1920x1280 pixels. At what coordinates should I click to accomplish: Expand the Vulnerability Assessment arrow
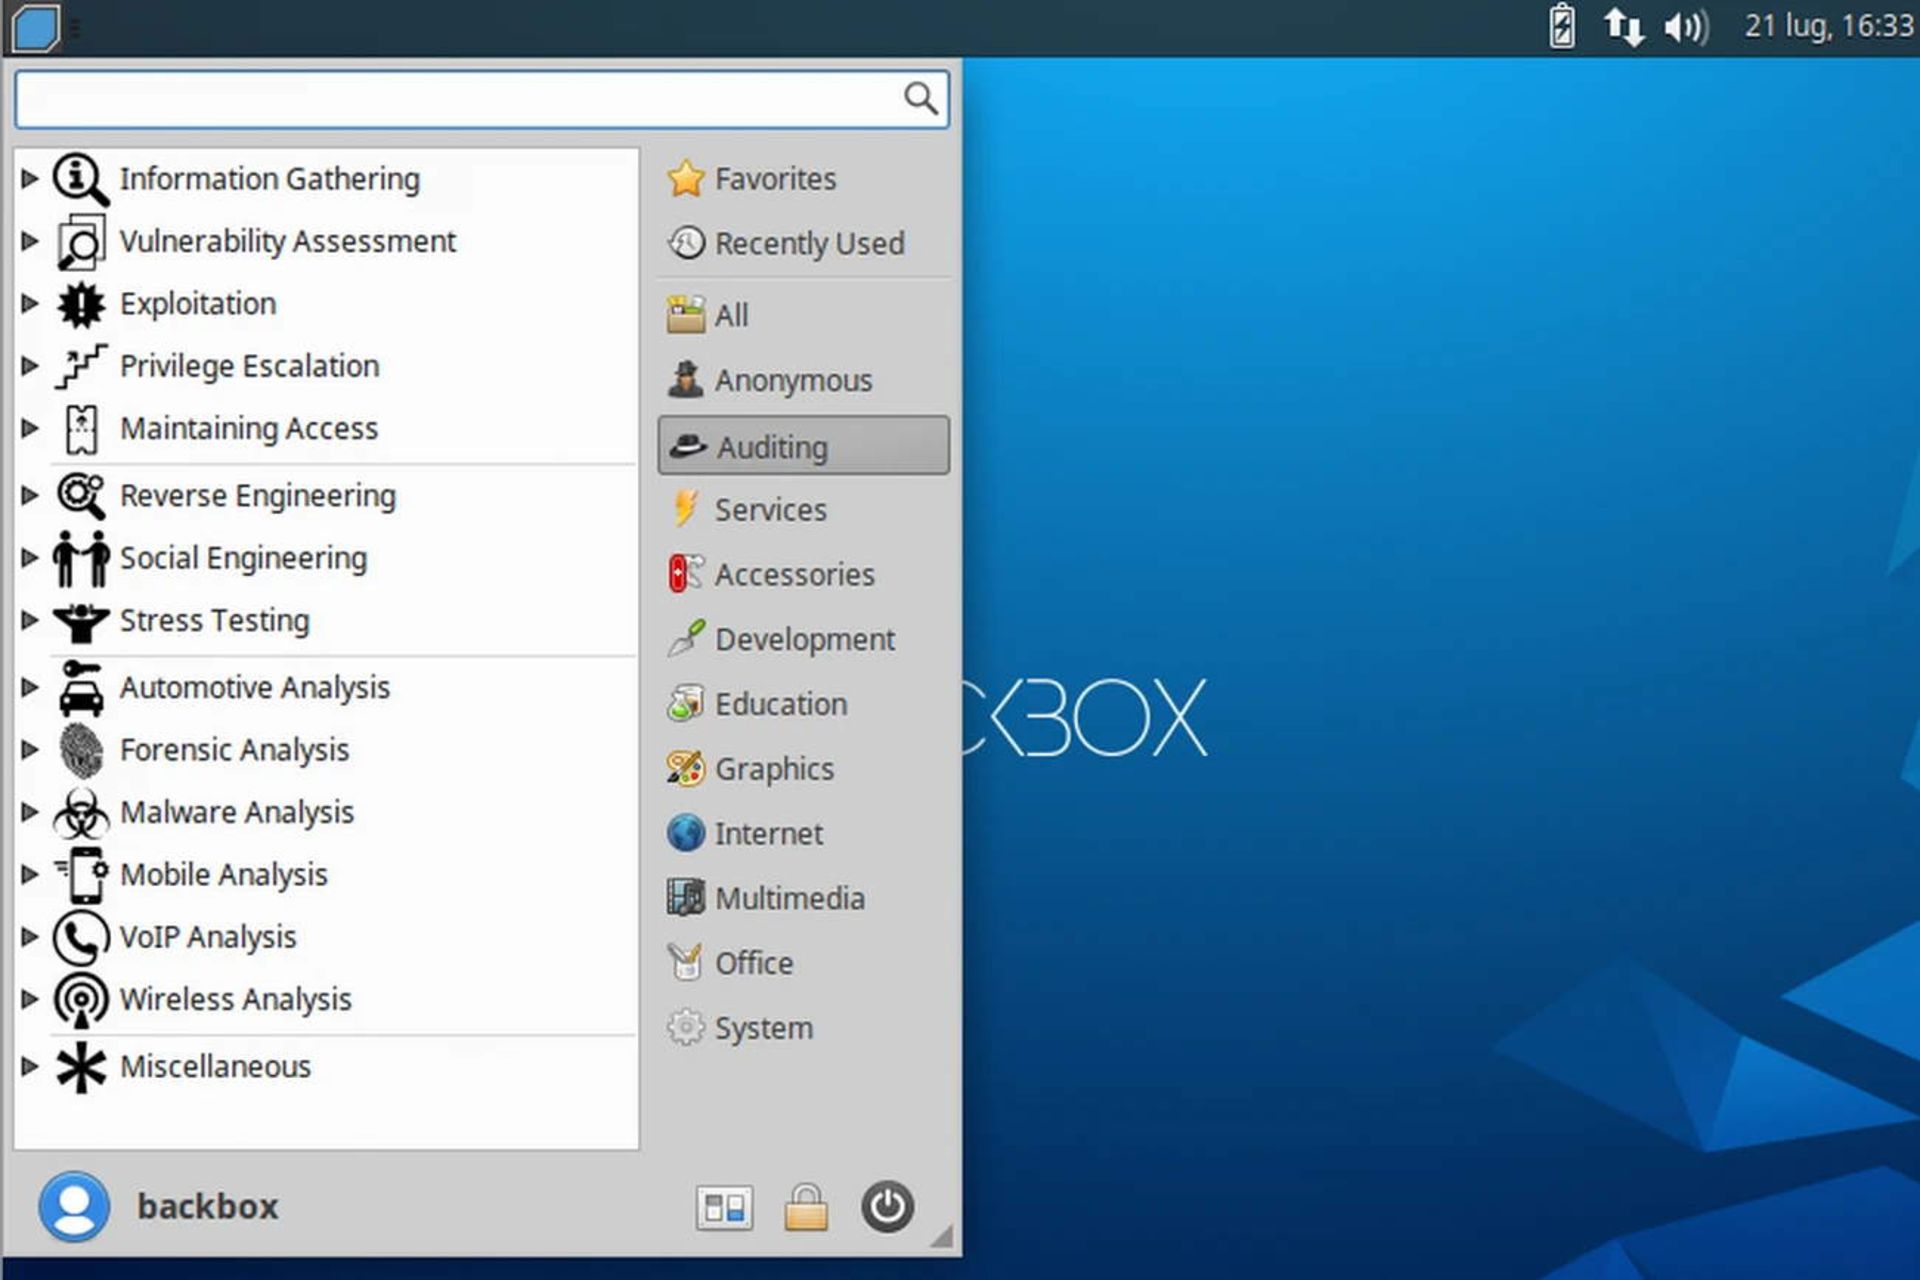[30, 241]
